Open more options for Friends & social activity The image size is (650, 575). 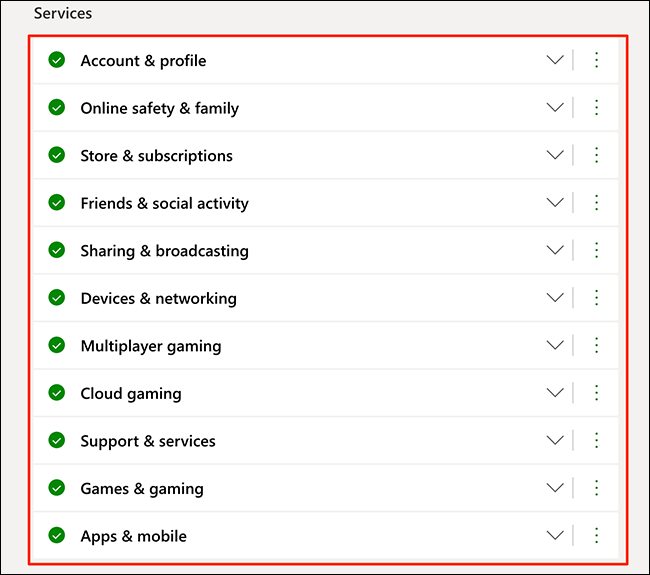[x=597, y=203]
